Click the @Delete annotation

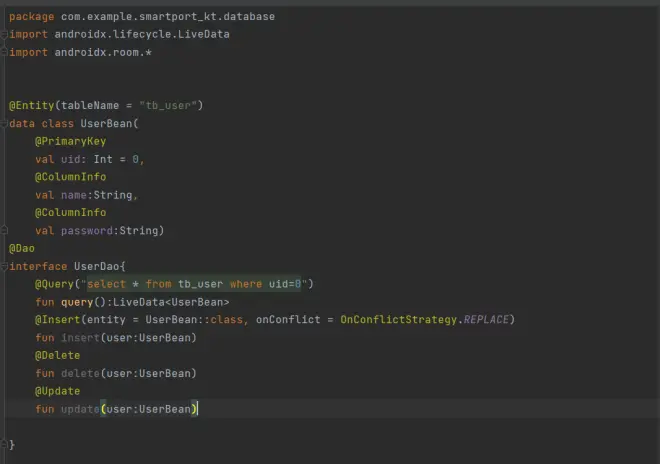[x=57, y=355]
